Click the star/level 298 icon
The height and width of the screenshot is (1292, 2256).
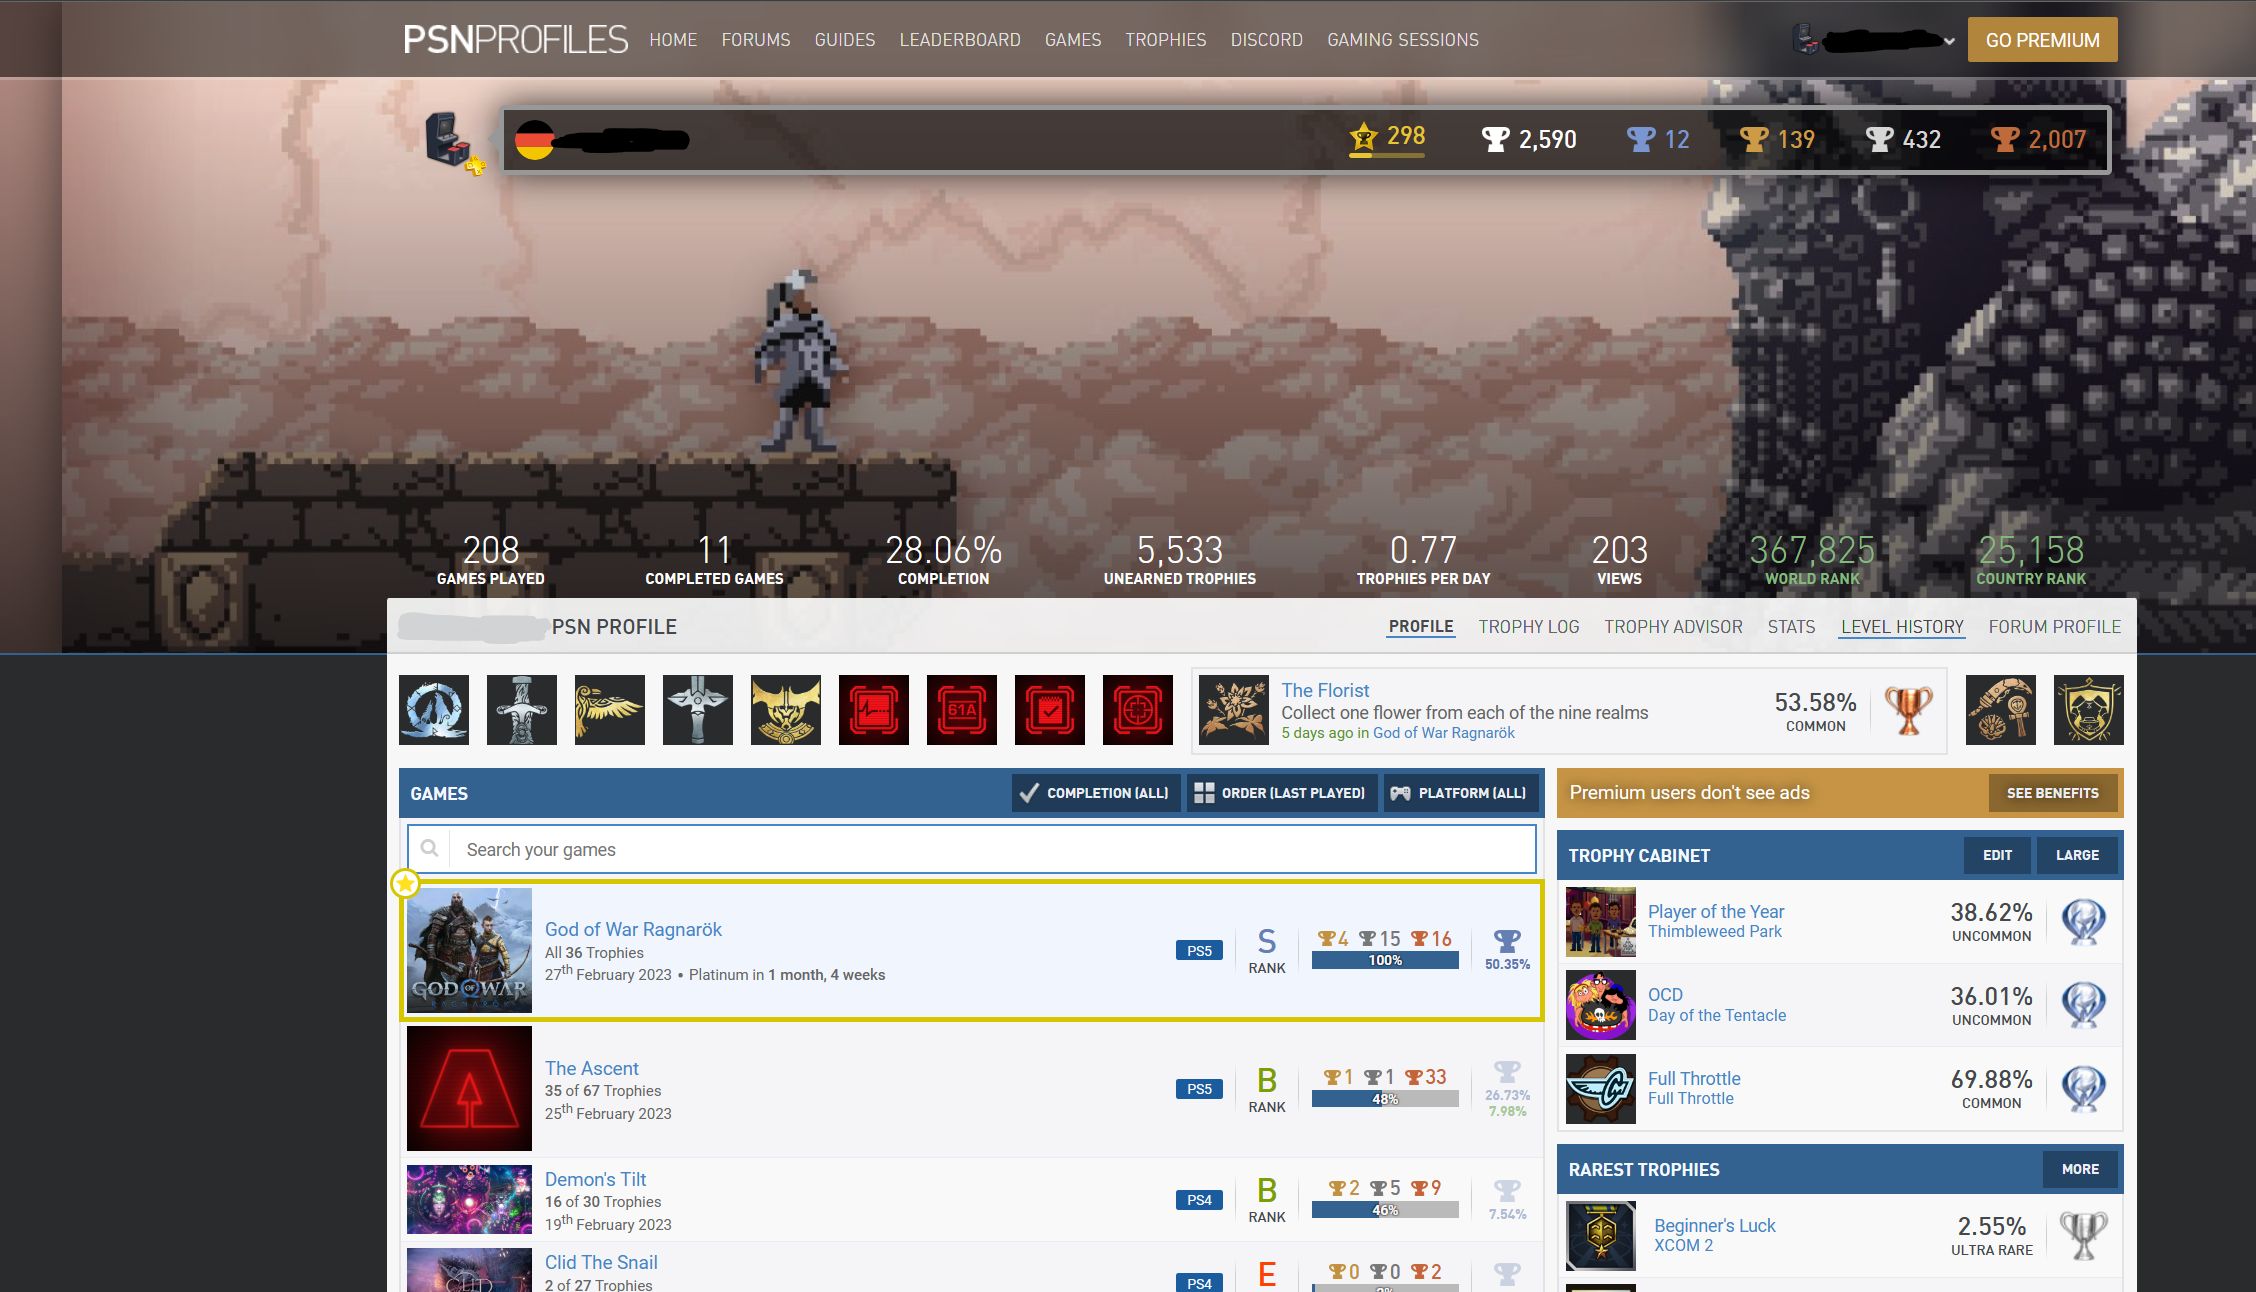coord(1362,136)
